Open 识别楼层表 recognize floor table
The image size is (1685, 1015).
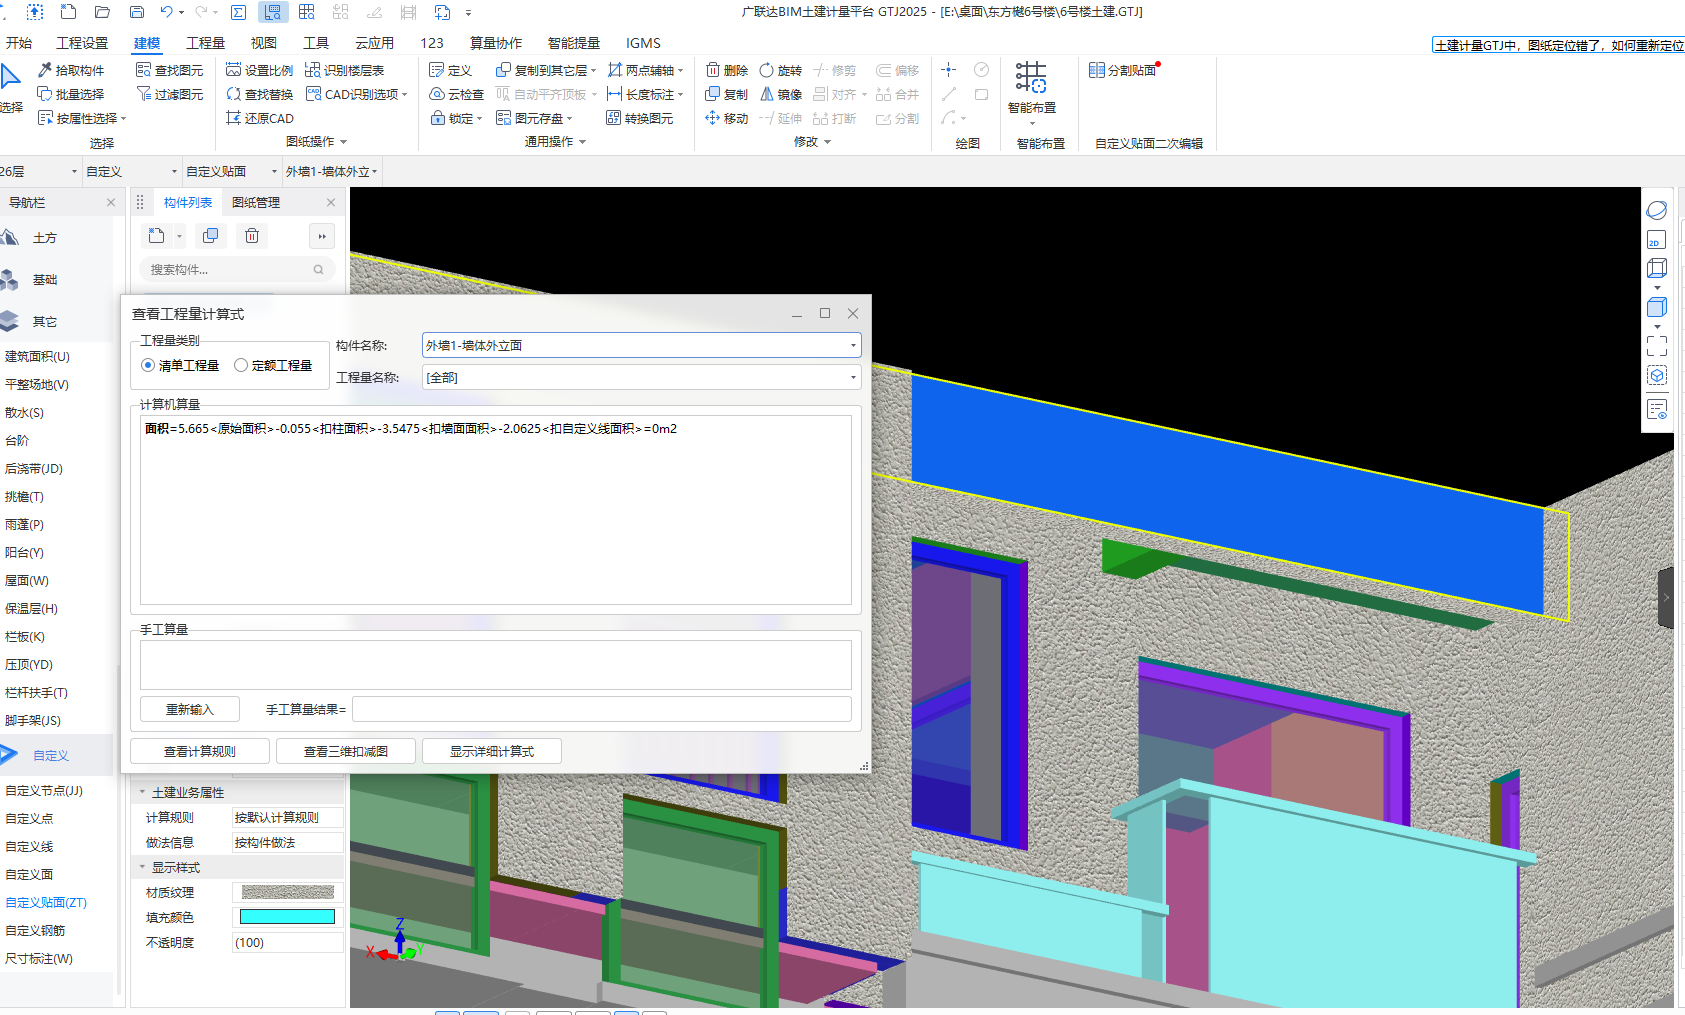(345, 70)
